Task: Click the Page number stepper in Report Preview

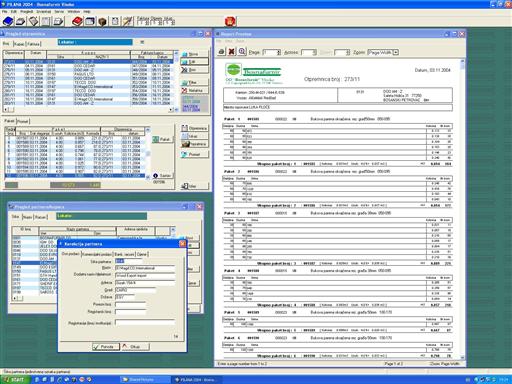Action: 279,52
